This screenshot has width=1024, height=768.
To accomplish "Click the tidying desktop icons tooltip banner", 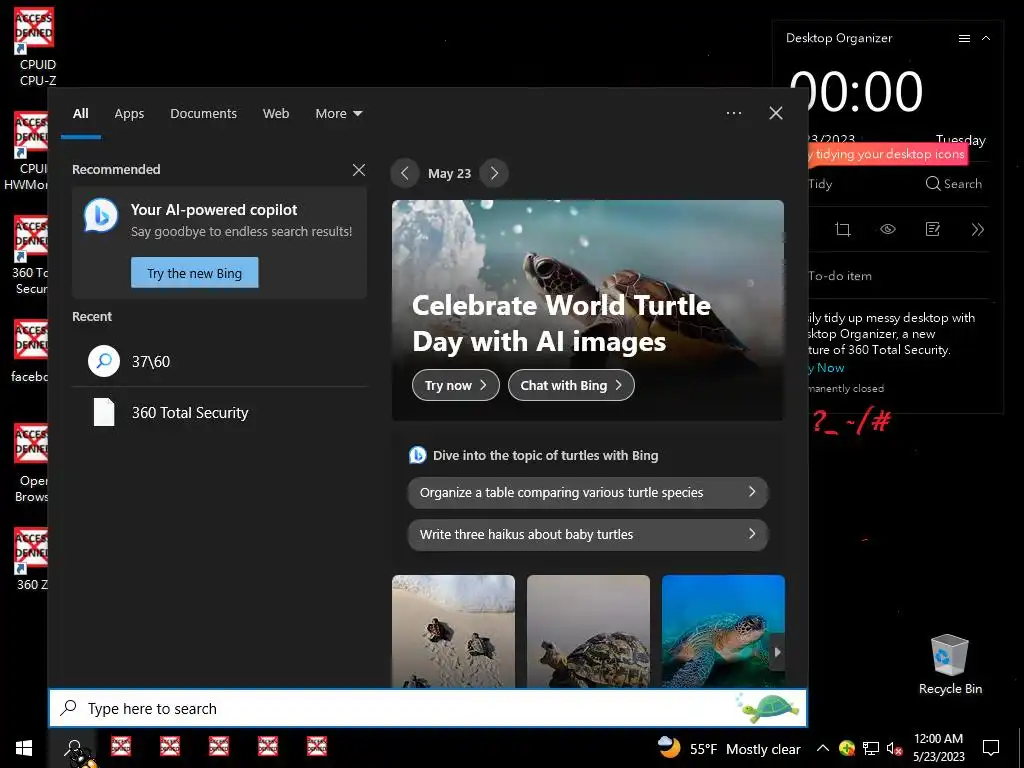I will (x=888, y=154).
